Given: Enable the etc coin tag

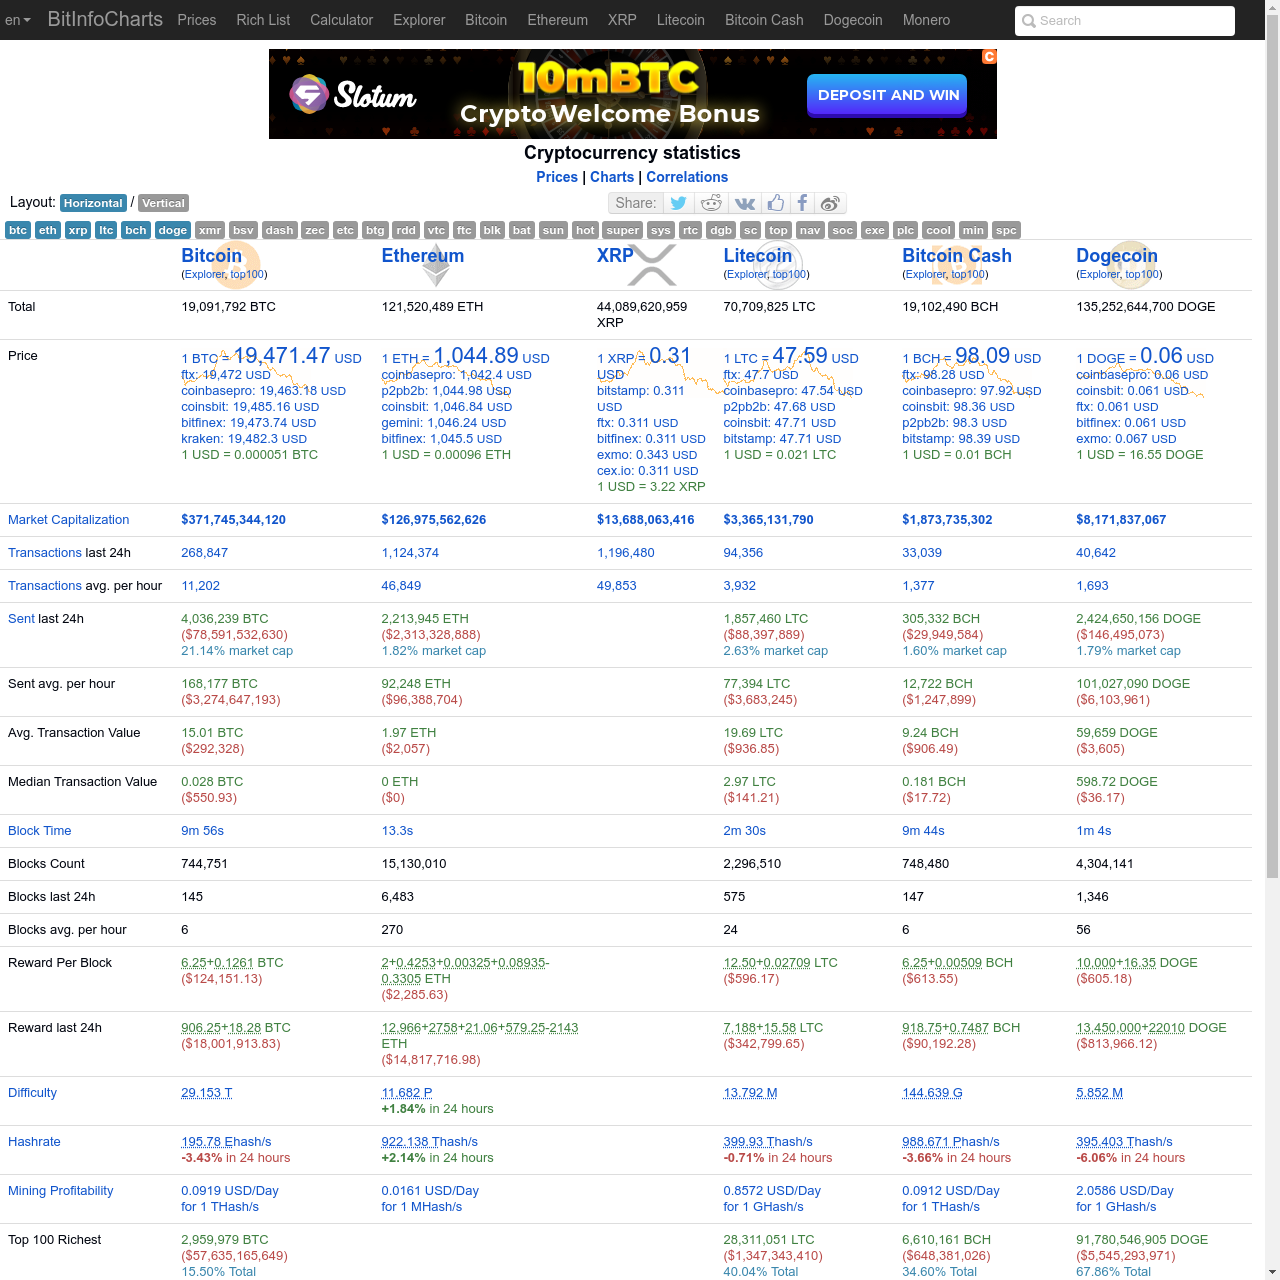Looking at the screenshot, I should point(345,230).
